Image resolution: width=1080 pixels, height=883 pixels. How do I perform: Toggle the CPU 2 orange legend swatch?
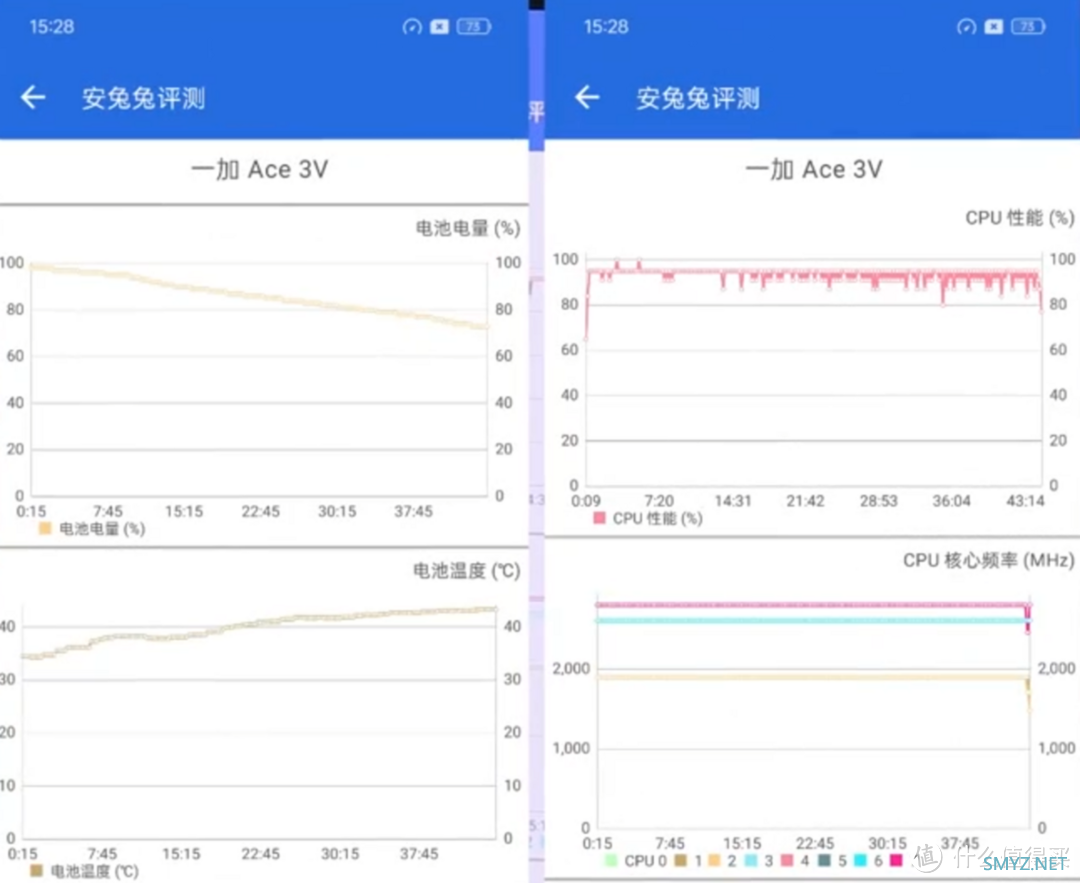[714, 860]
